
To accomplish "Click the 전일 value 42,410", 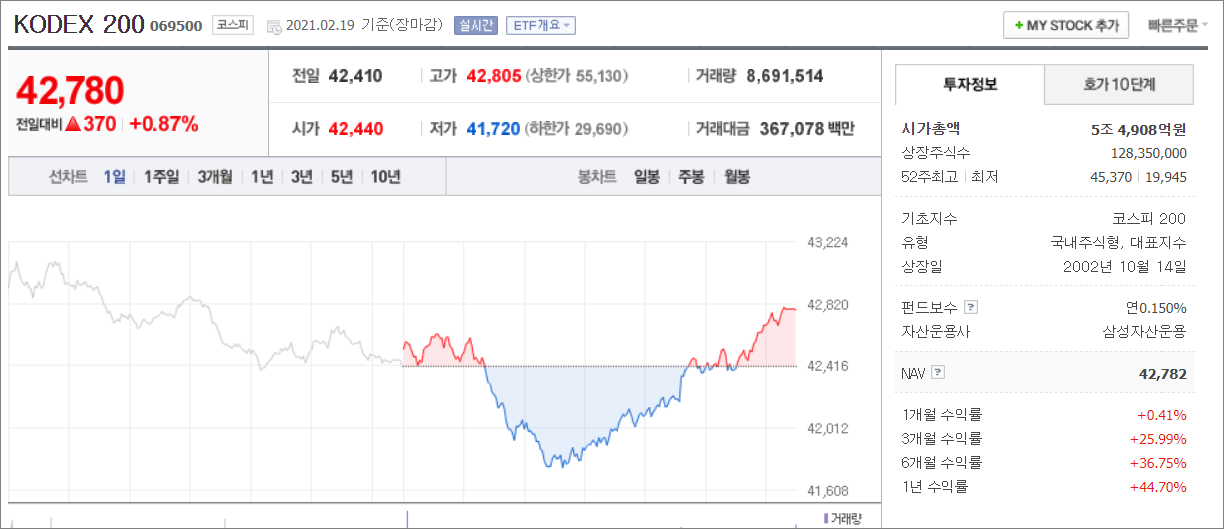I will [x=355, y=75].
